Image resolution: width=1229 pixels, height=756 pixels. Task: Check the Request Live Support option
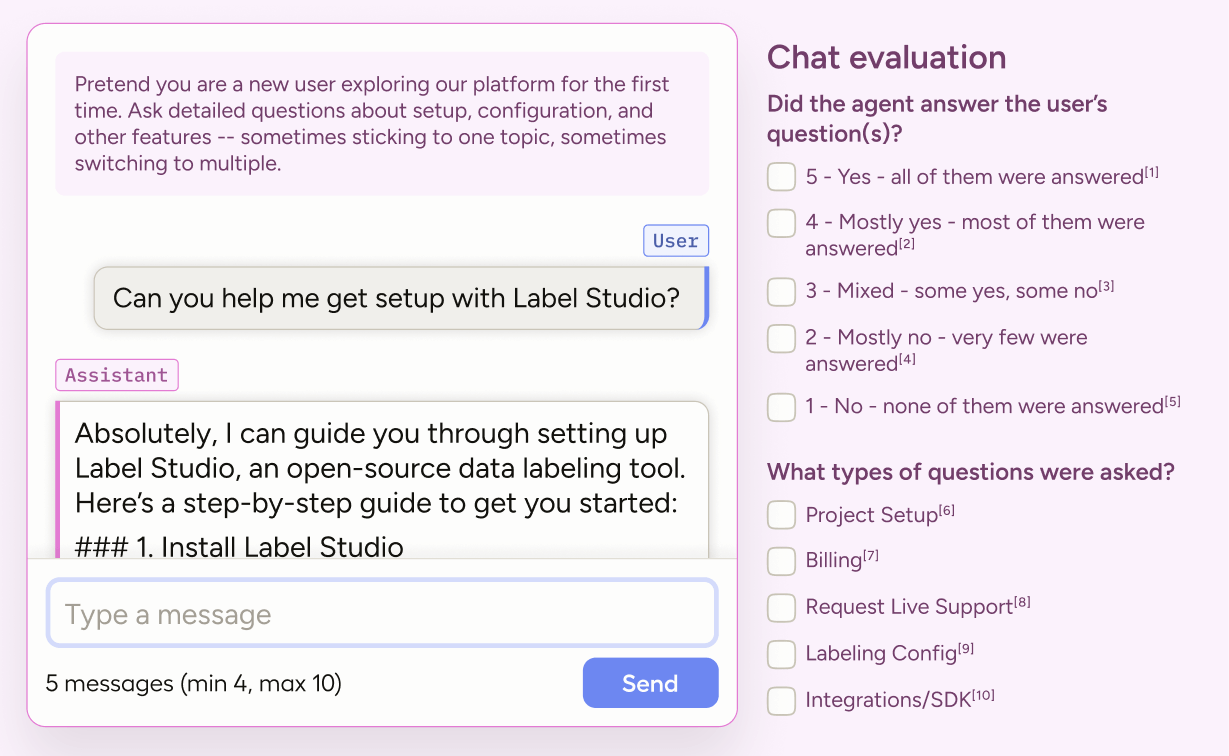tap(781, 607)
